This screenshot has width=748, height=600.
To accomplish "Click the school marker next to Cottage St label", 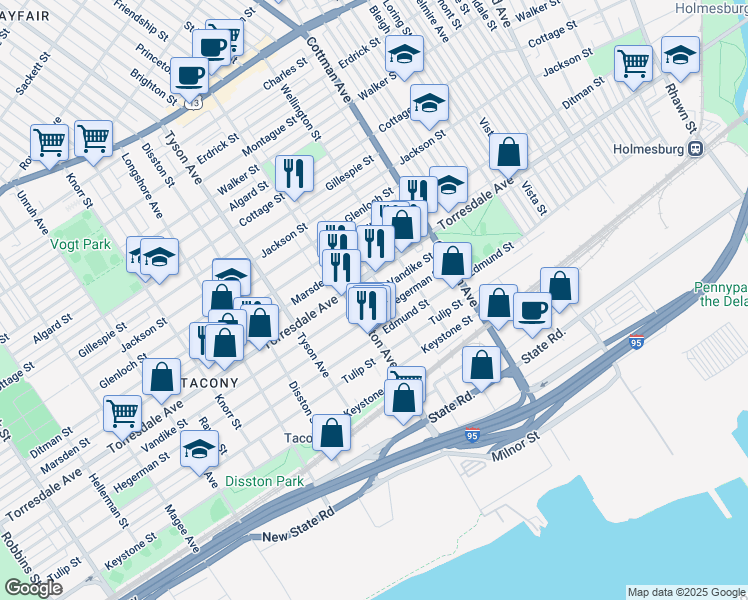I will pos(429,103).
